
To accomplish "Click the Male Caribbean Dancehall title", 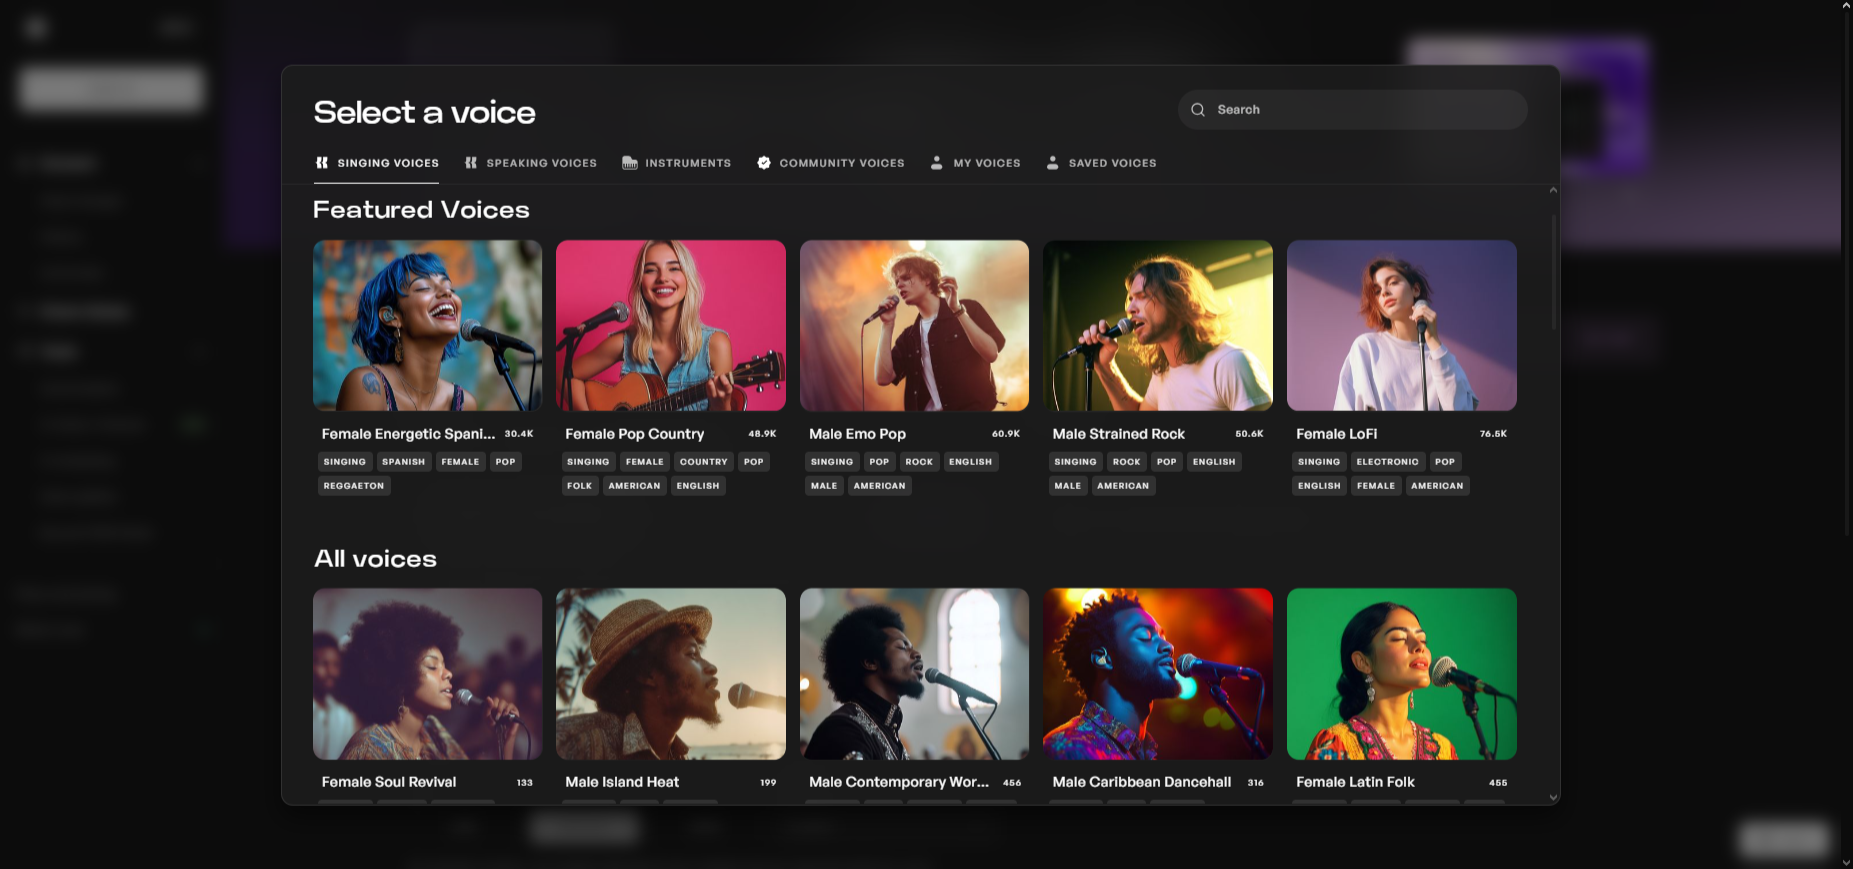I will pyautogui.click(x=1142, y=782).
